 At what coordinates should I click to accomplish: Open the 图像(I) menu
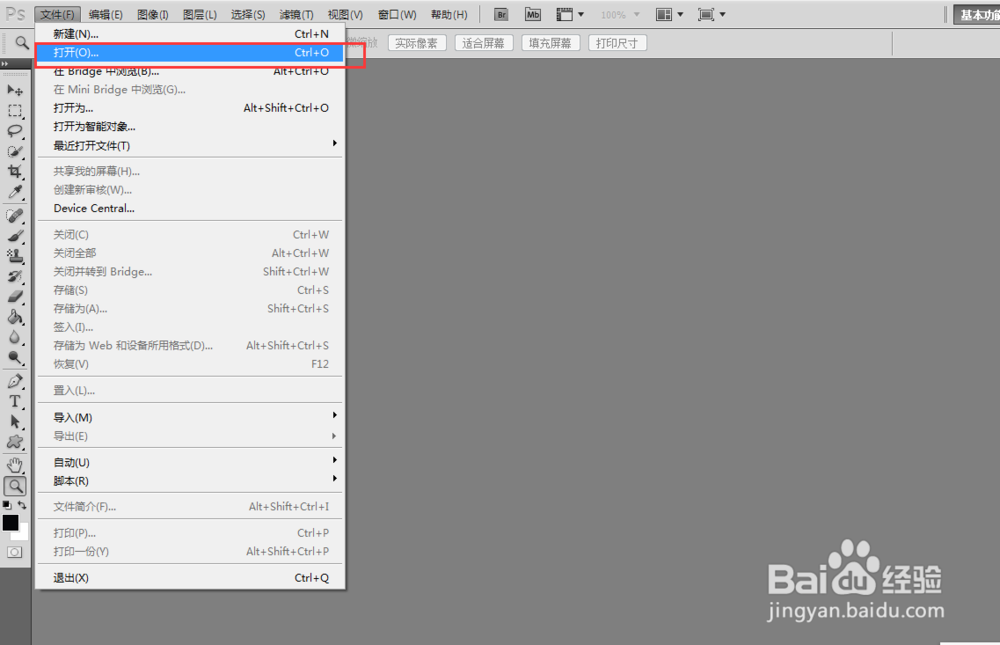[x=153, y=15]
